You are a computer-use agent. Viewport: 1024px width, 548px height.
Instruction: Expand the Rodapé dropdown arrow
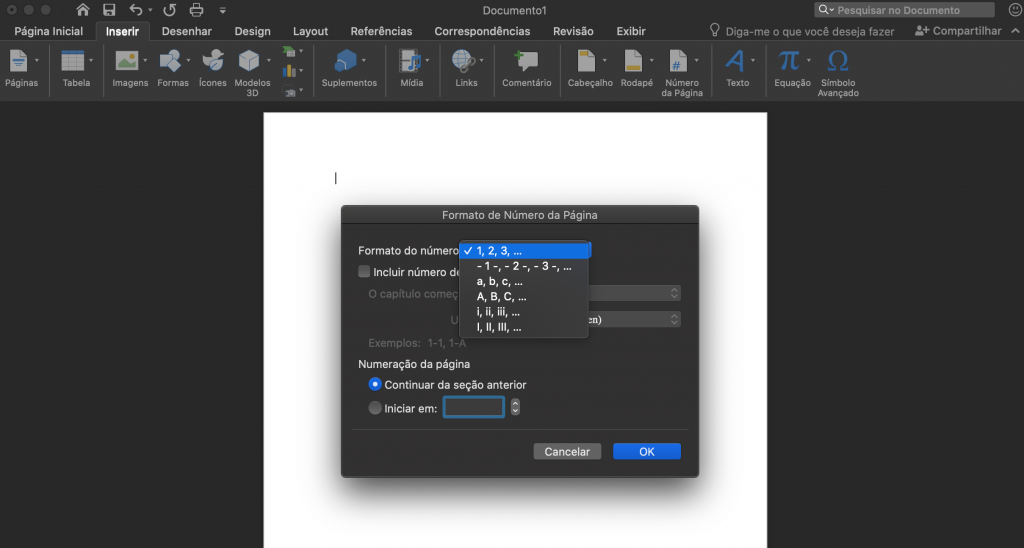tap(651, 61)
